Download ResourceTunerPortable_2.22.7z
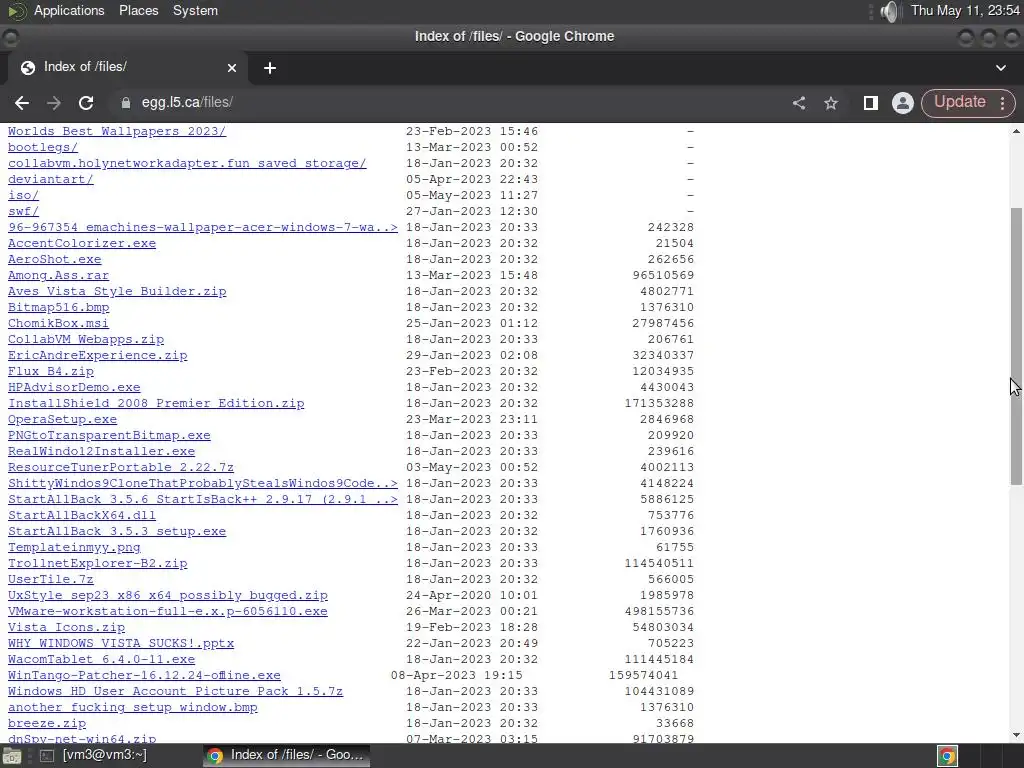This screenshot has height=768, width=1024. coord(121,468)
